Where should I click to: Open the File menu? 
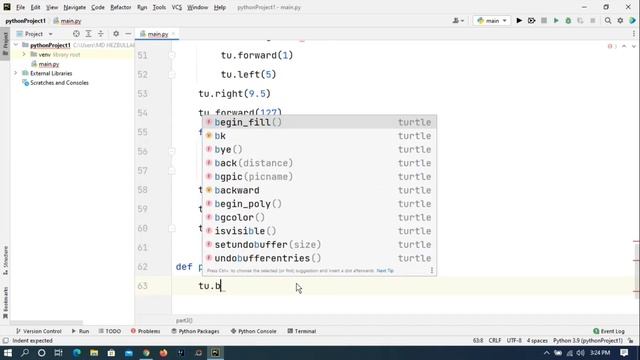click(20, 7)
